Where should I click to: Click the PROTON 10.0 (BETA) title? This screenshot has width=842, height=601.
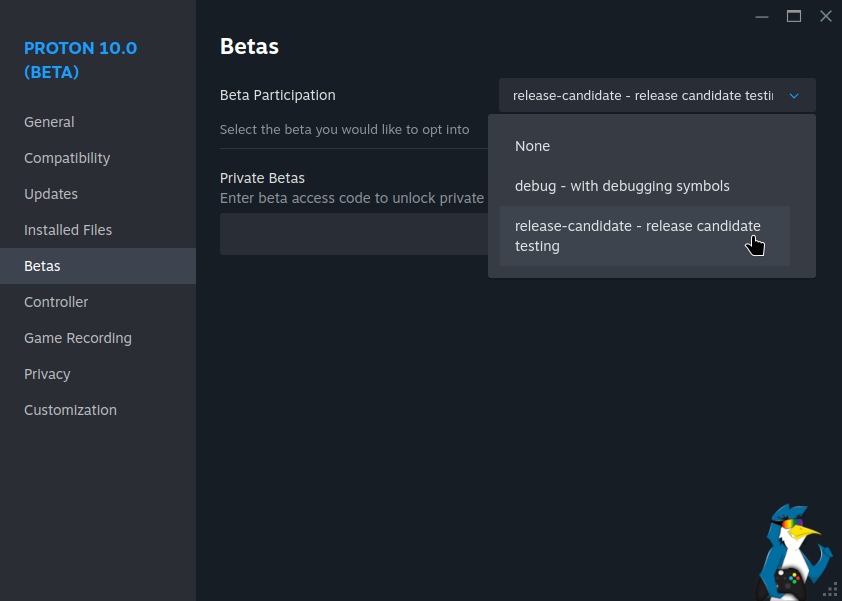coord(80,60)
